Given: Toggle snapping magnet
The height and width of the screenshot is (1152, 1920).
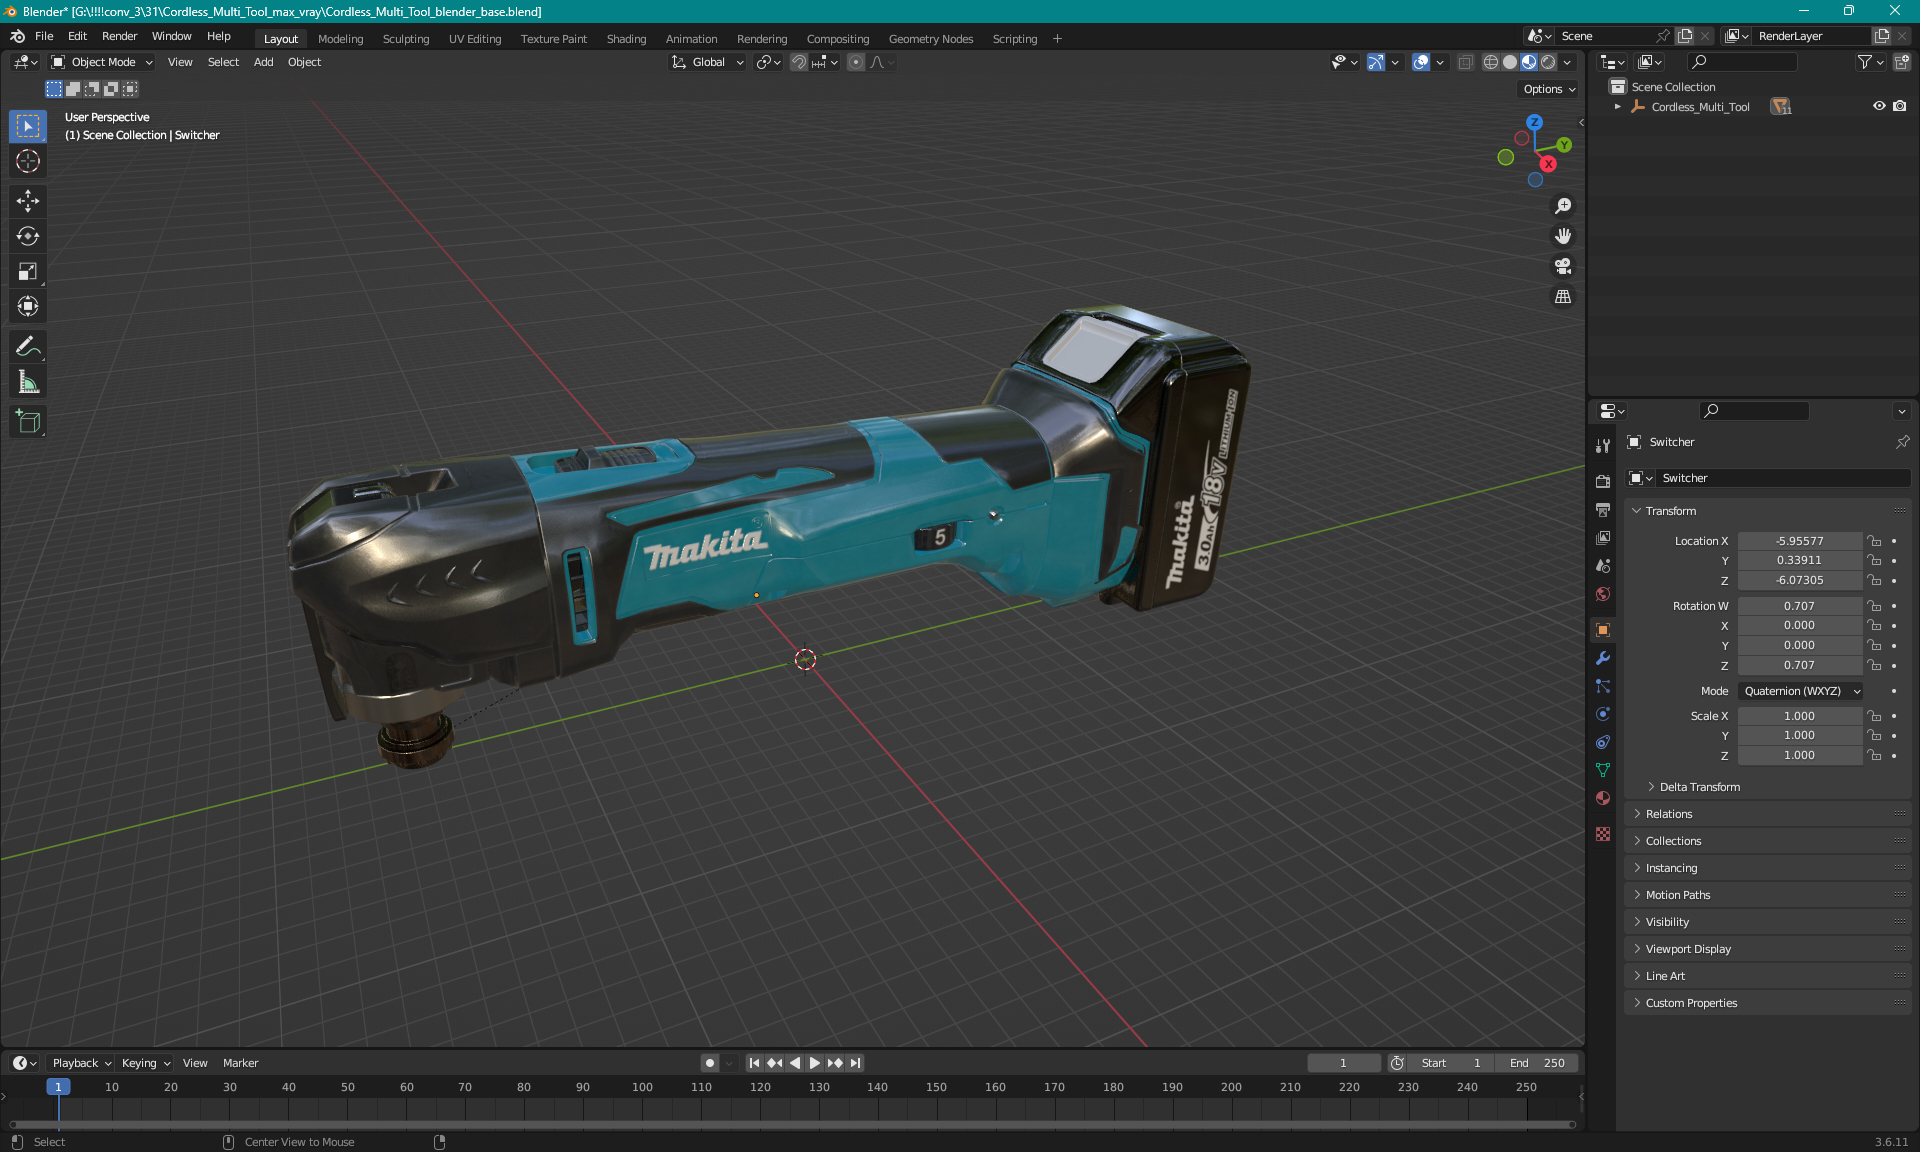Looking at the screenshot, I should 798,62.
